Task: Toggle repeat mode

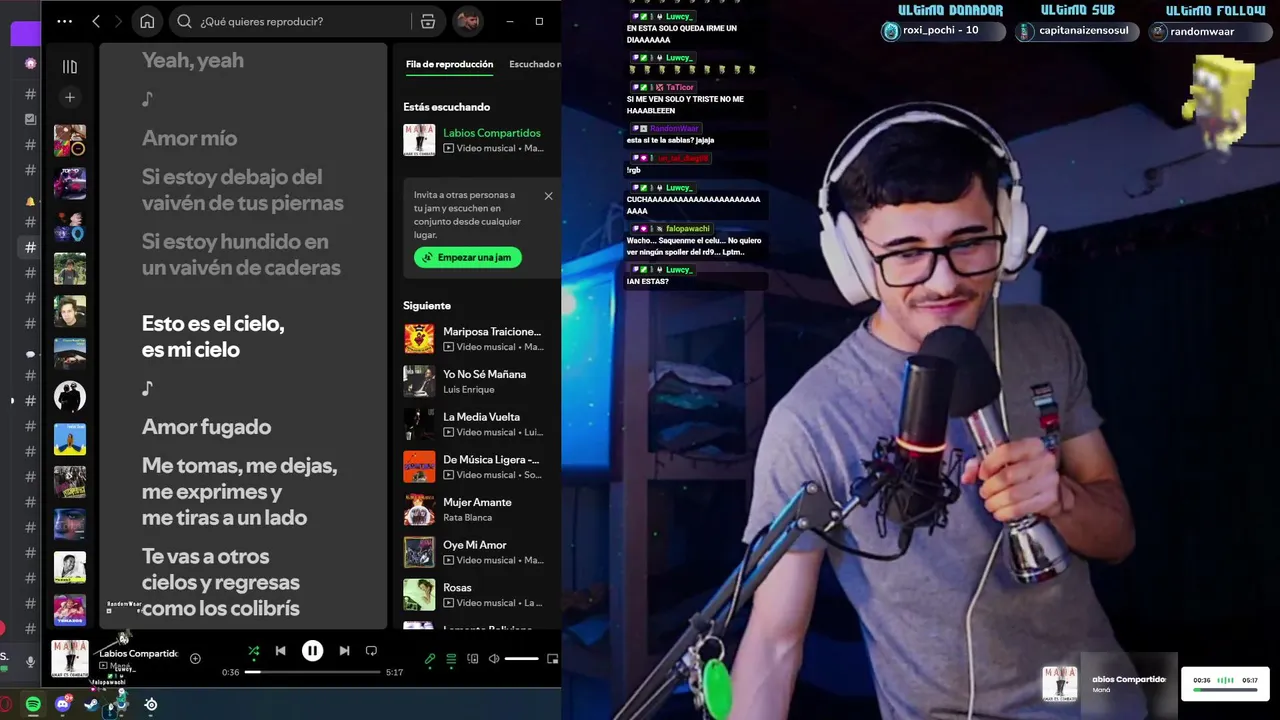Action: (371, 651)
